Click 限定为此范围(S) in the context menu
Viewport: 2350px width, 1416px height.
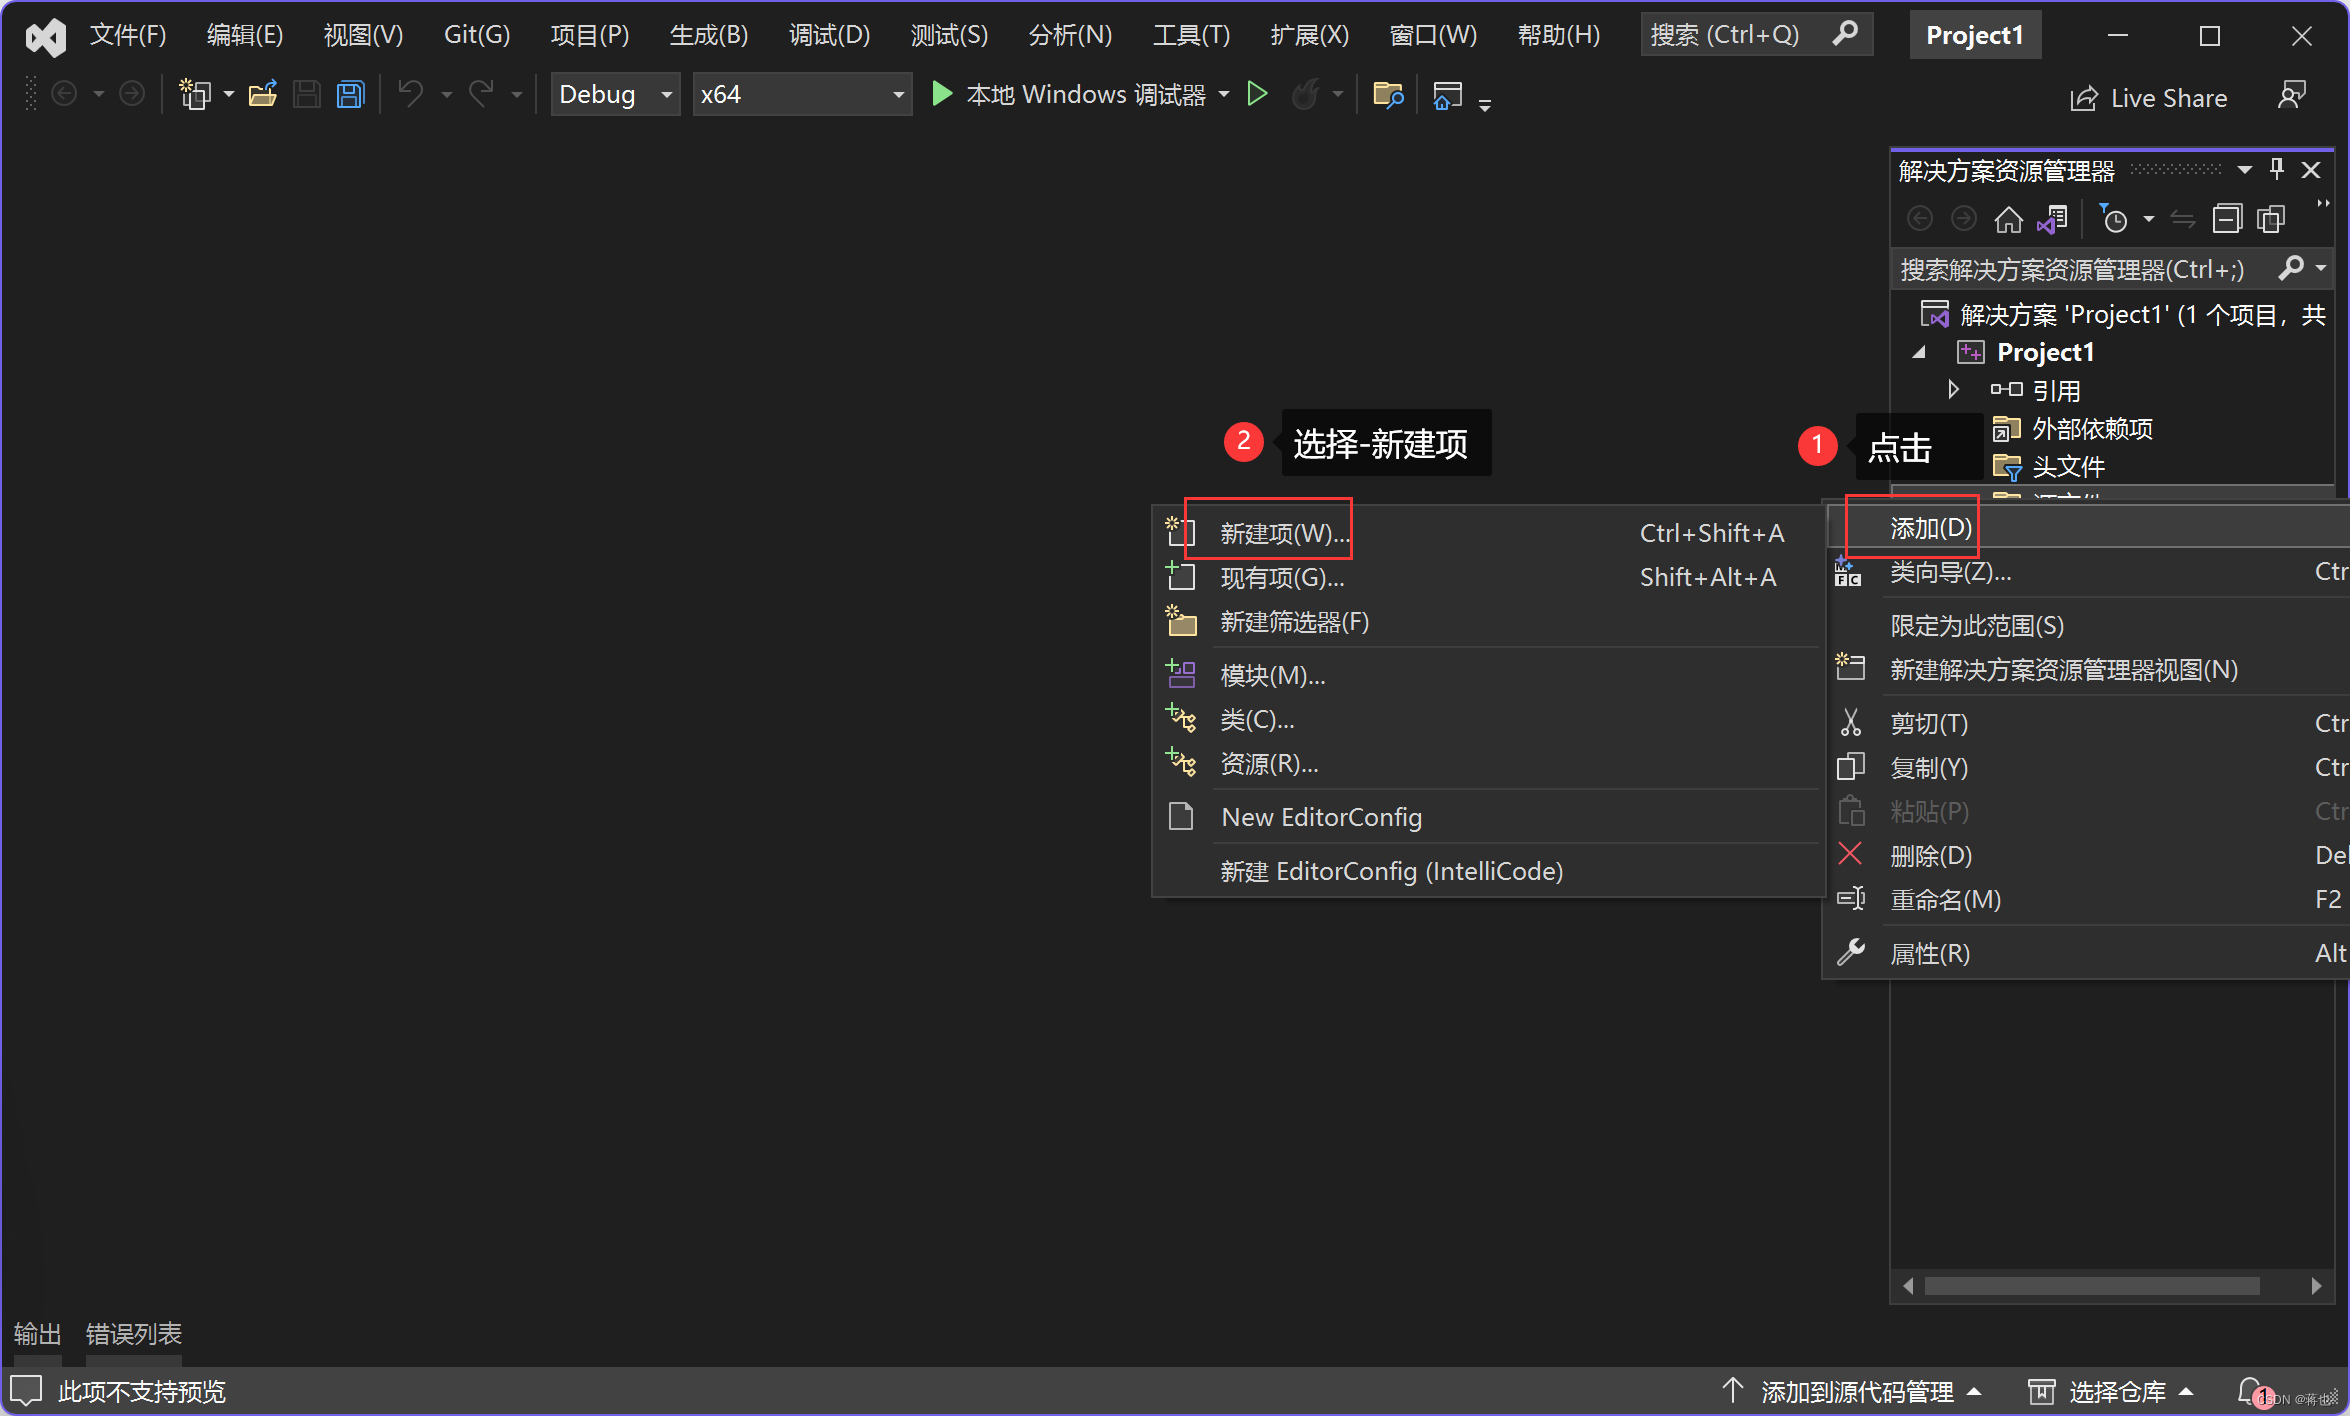click(2088, 625)
